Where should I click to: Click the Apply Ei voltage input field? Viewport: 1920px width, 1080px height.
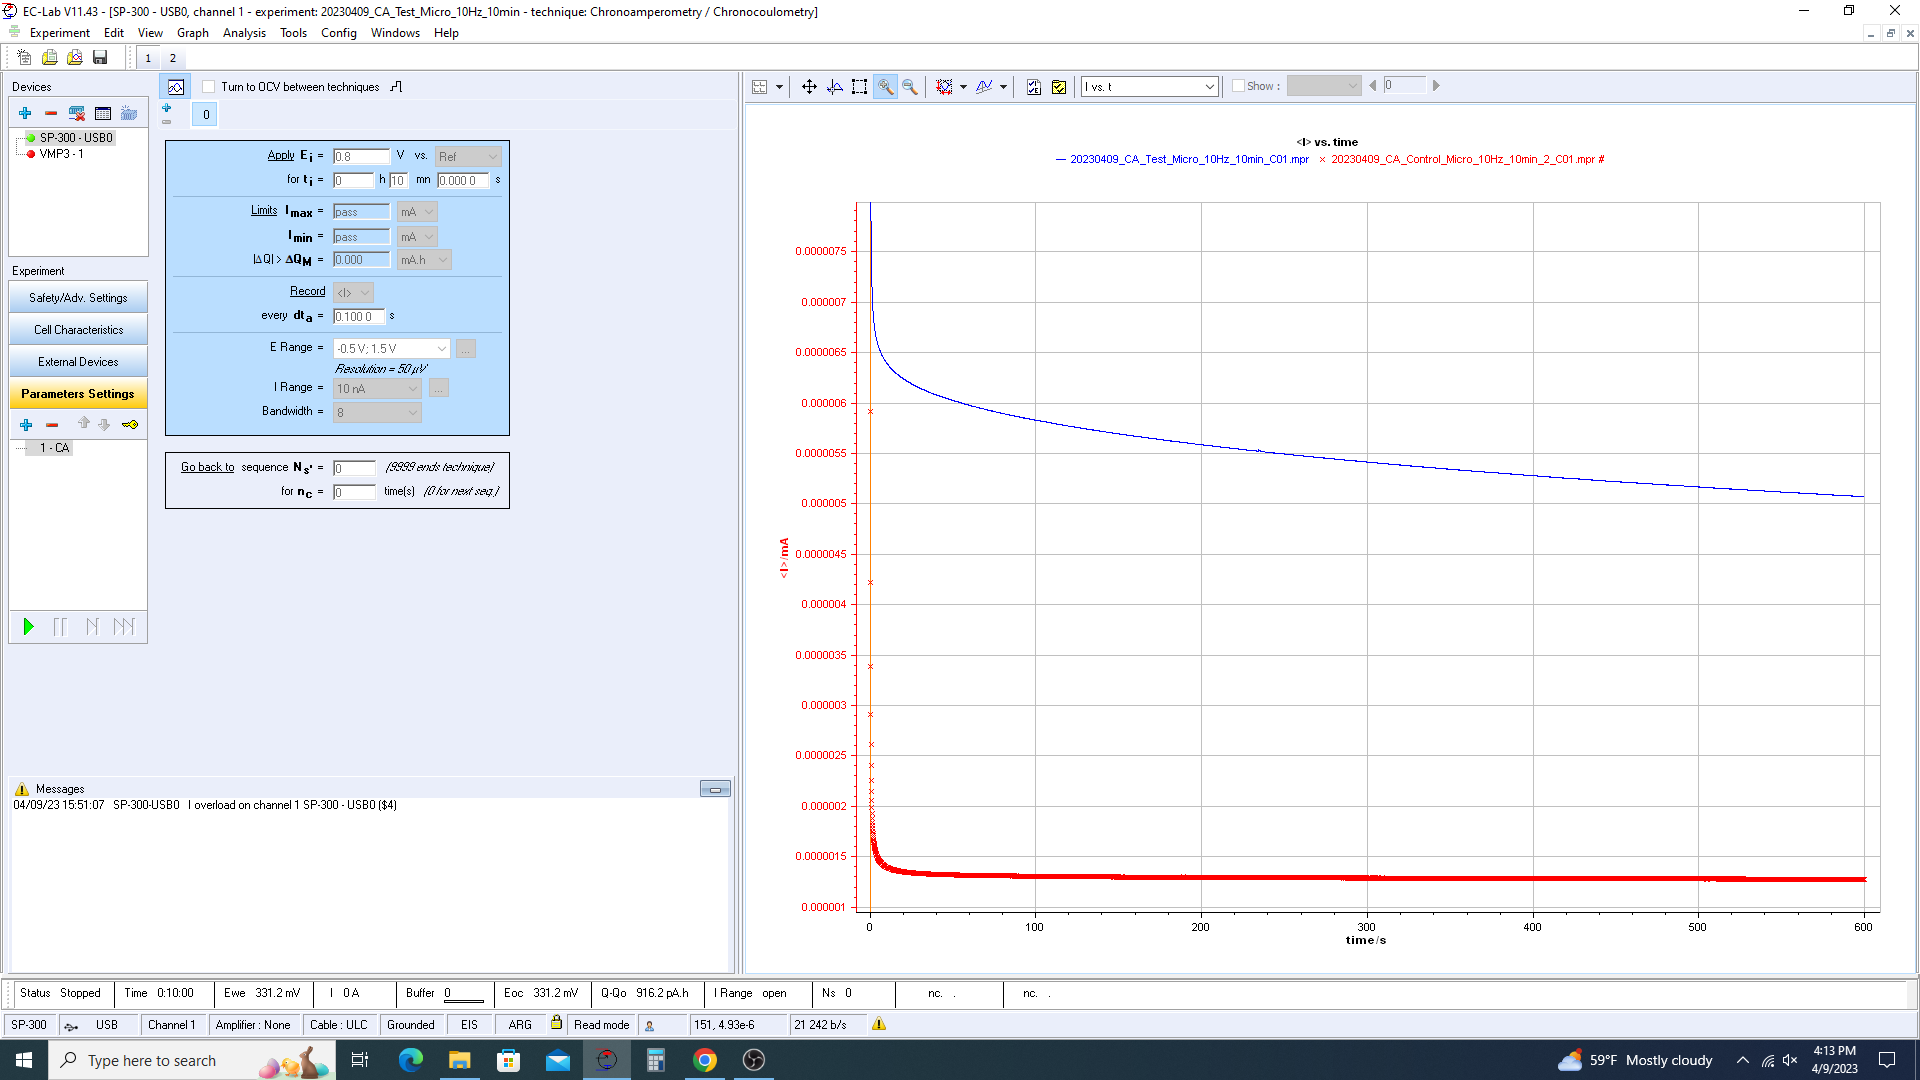pos(360,157)
